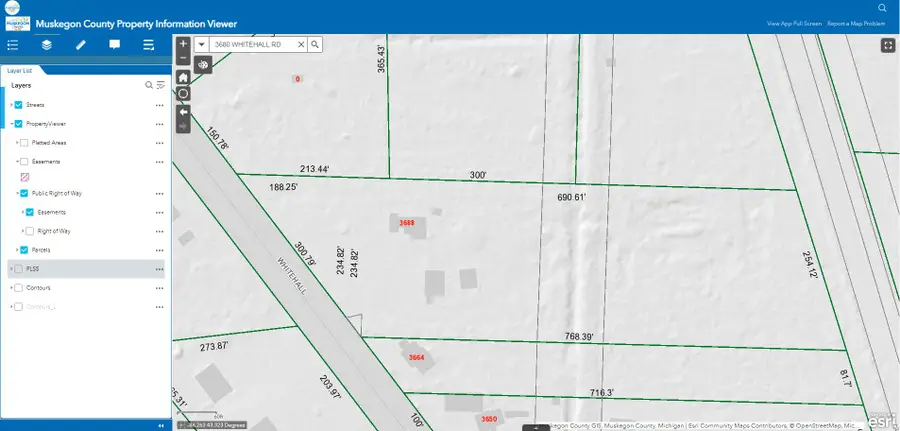The image size is (900, 431).
Task: Open search source dropdown arrow
Action: pyautogui.click(x=201, y=45)
